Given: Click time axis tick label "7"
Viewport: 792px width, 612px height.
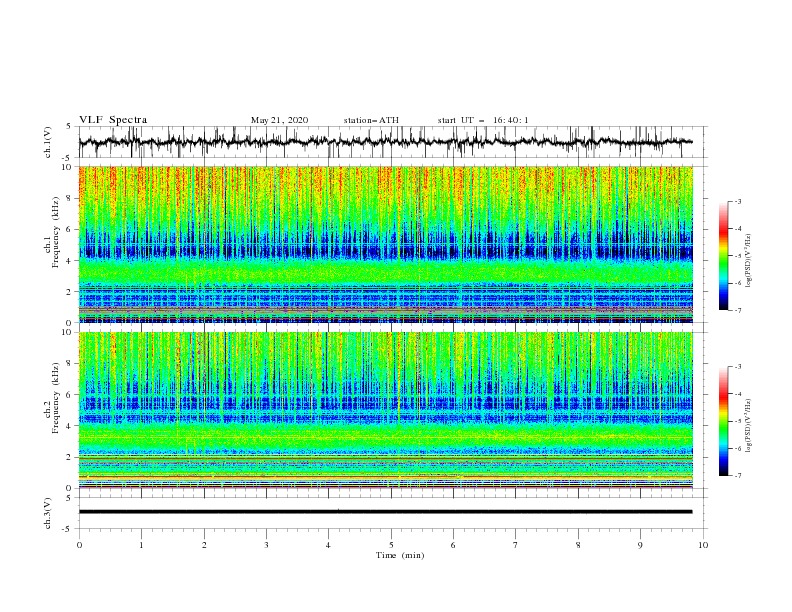Looking at the screenshot, I should (516, 545).
